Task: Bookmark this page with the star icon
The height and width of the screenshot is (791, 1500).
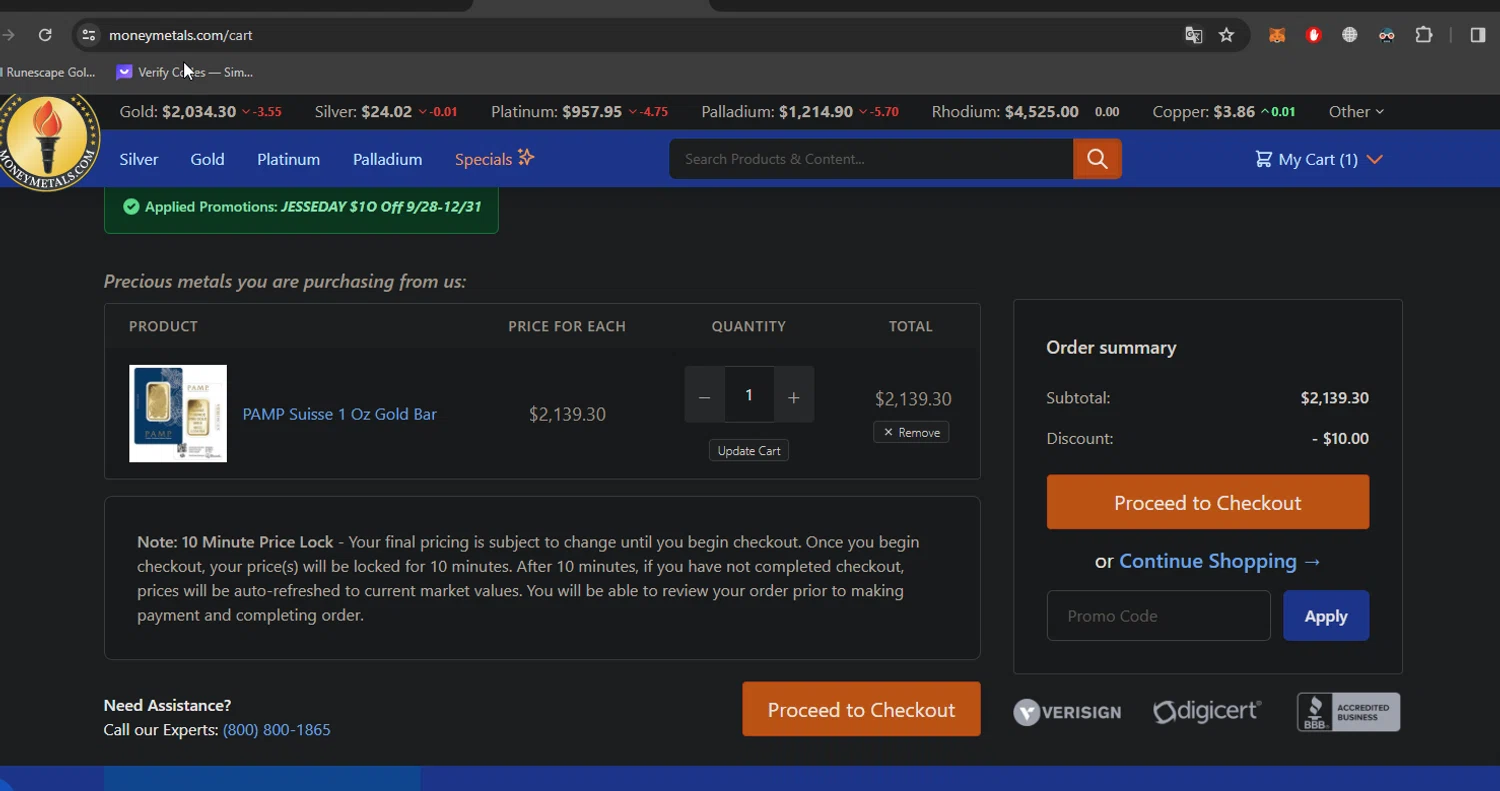Action: (x=1227, y=35)
